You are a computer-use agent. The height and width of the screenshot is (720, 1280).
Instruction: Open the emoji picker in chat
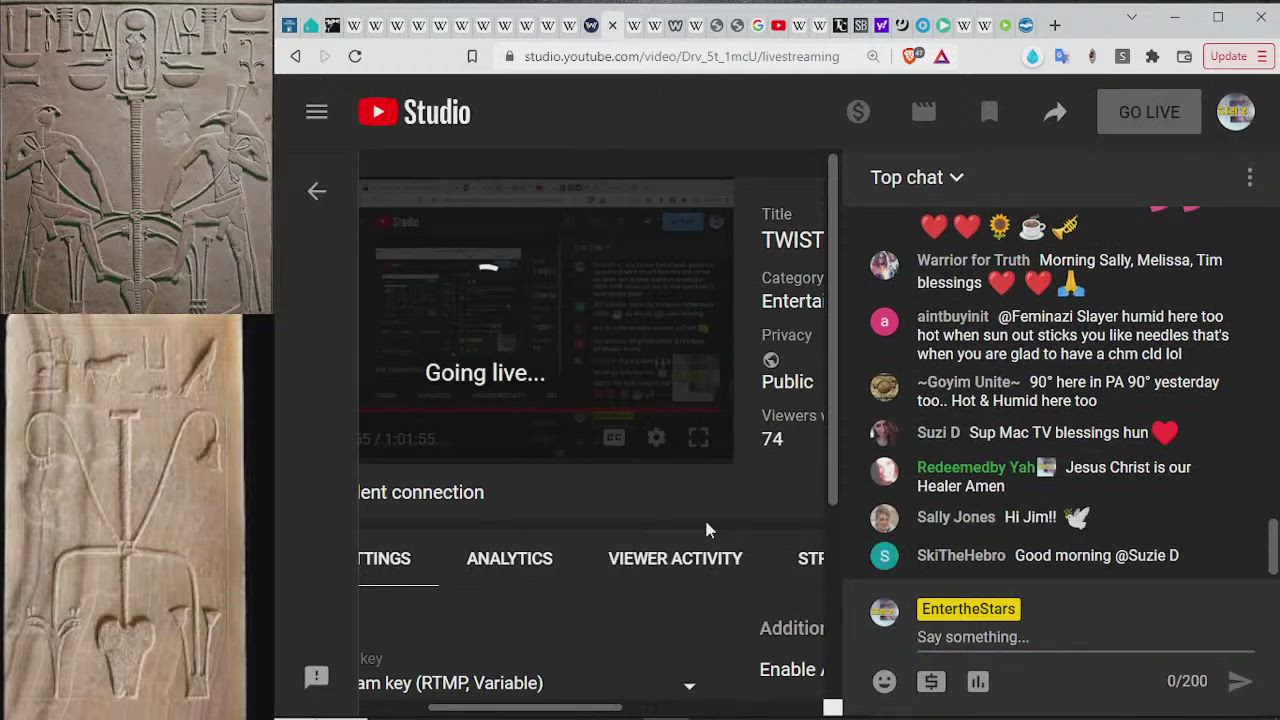click(884, 681)
